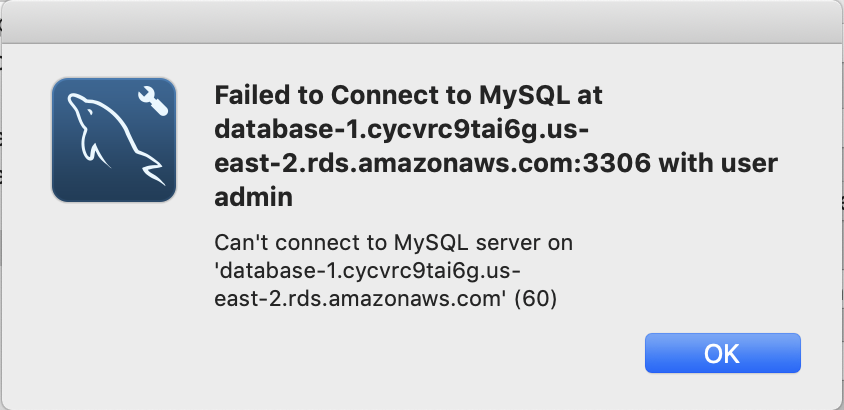Click the OK button to dismiss error
The height and width of the screenshot is (410, 844).
(x=722, y=353)
